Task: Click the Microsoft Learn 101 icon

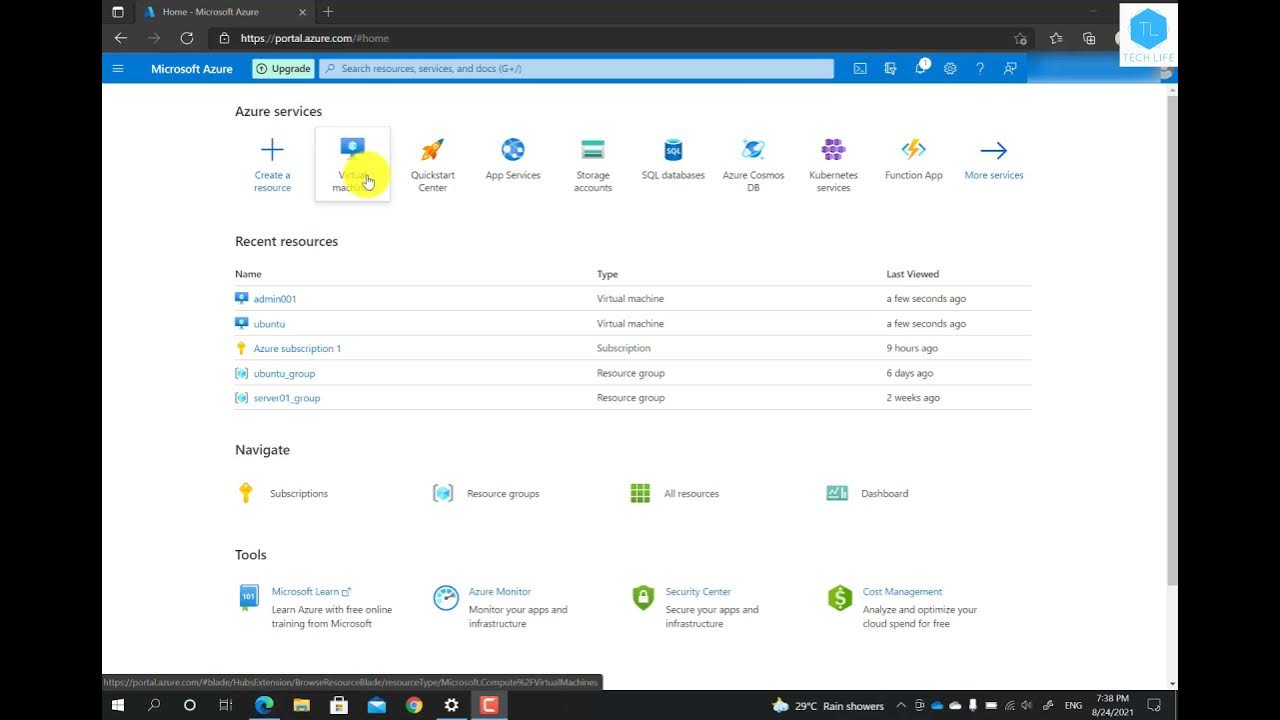Action: tap(249, 598)
